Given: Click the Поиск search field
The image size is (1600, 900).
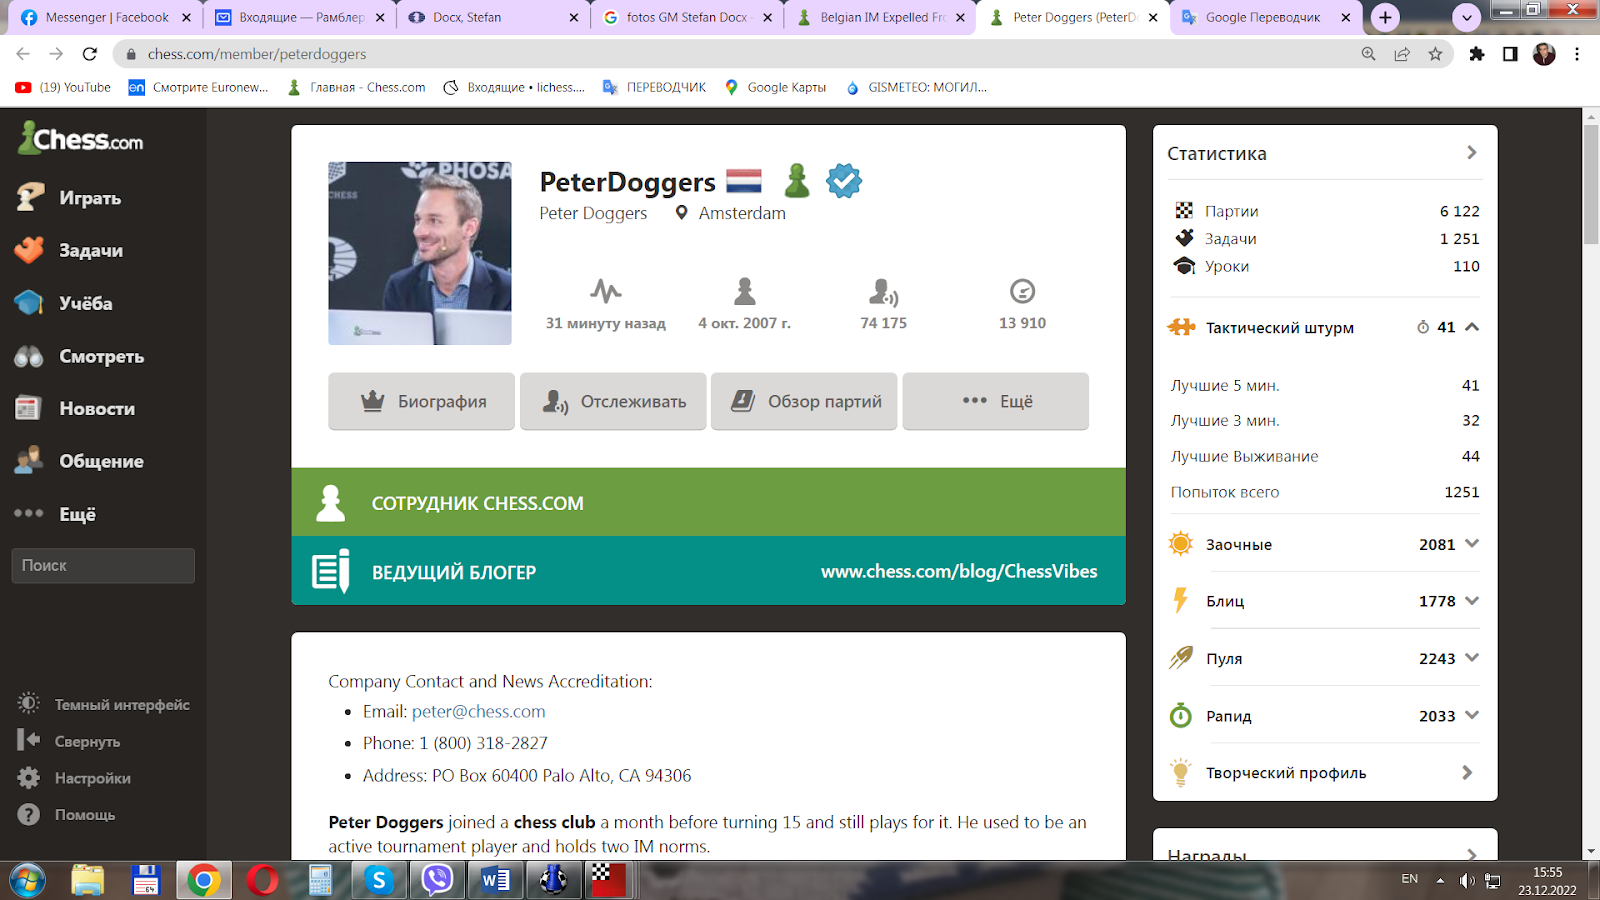Looking at the screenshot, I should pyautogui.click(x=103, y=565).
